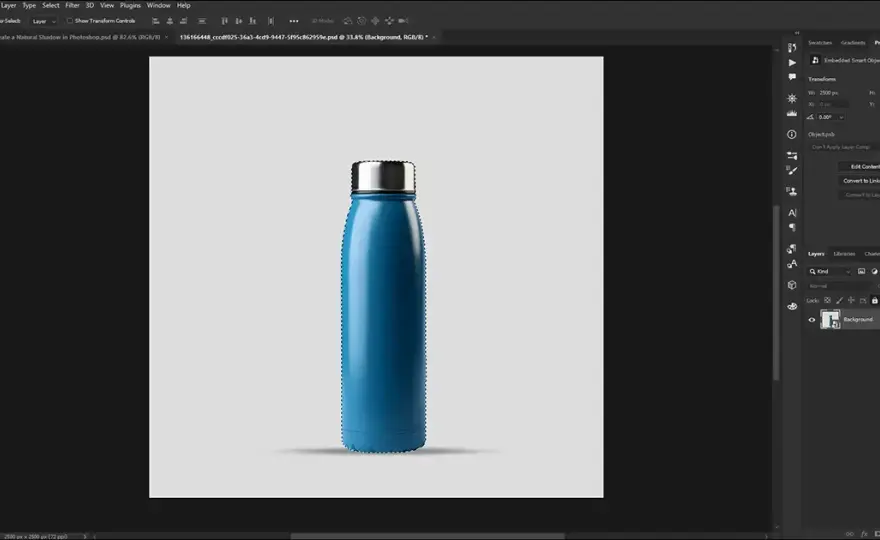
Task: Align bottom edges in options bar
Action: (253, 21)
